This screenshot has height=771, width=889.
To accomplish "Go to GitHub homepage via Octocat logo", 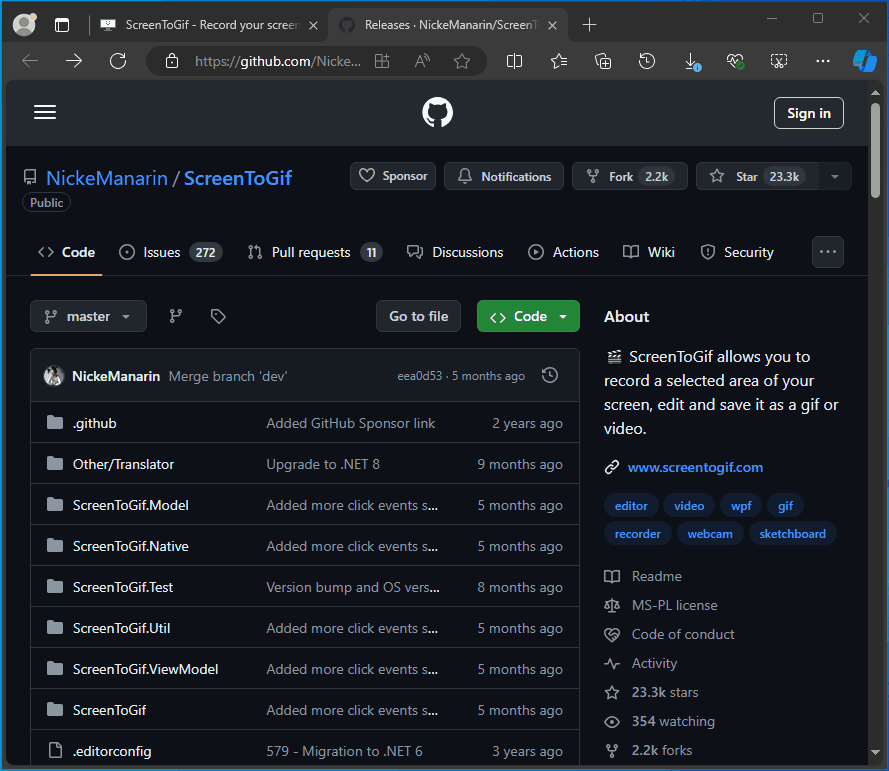I will [438, 112].
